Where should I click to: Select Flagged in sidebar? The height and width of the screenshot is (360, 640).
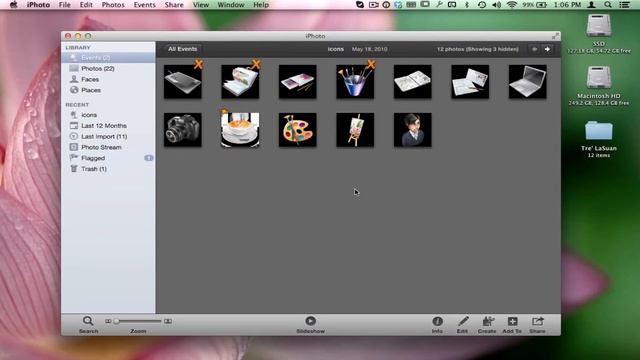coord(108,158)
